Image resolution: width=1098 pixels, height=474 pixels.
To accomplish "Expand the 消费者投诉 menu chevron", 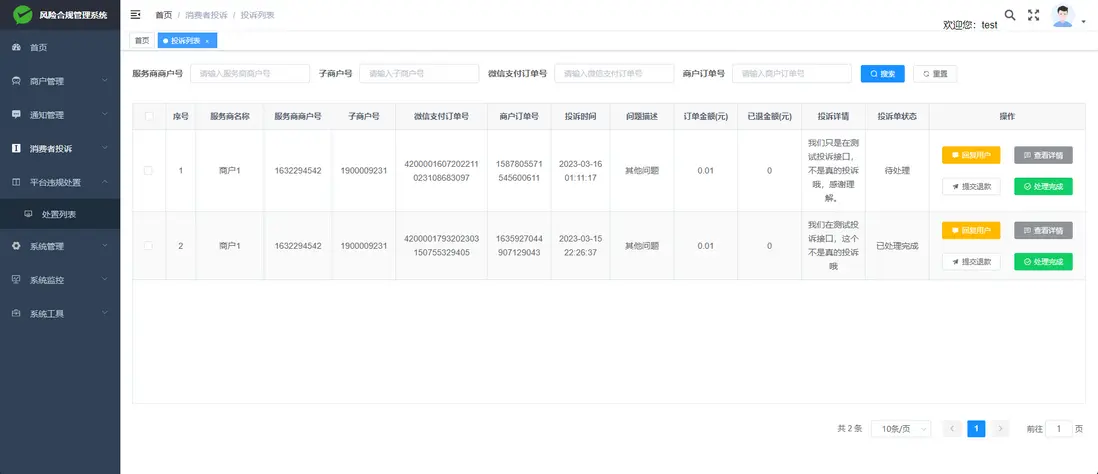I will [104, 148].
